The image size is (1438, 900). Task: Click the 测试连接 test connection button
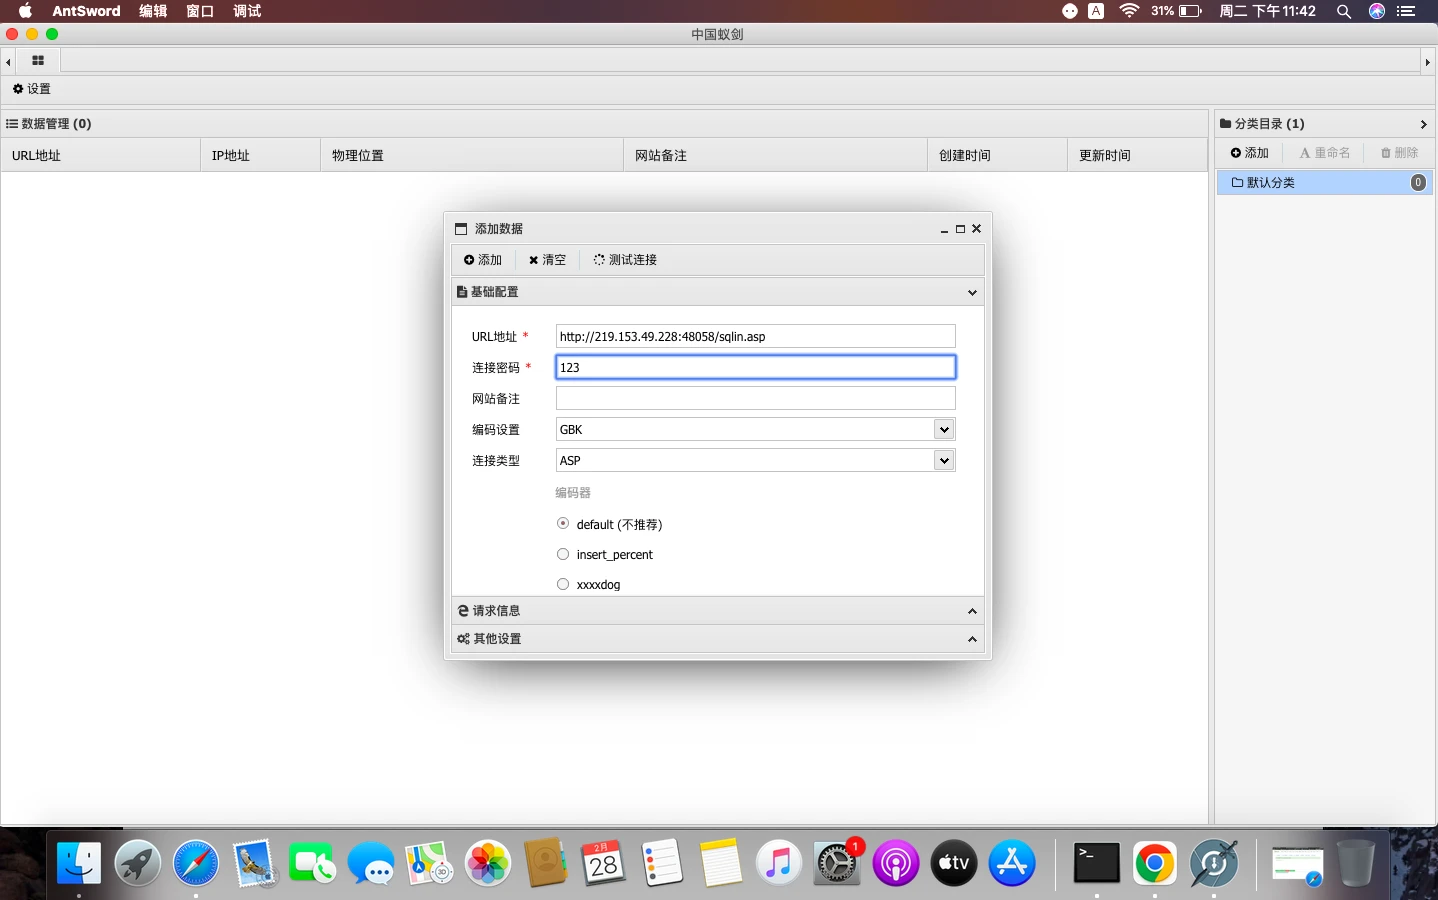[625, 260]
